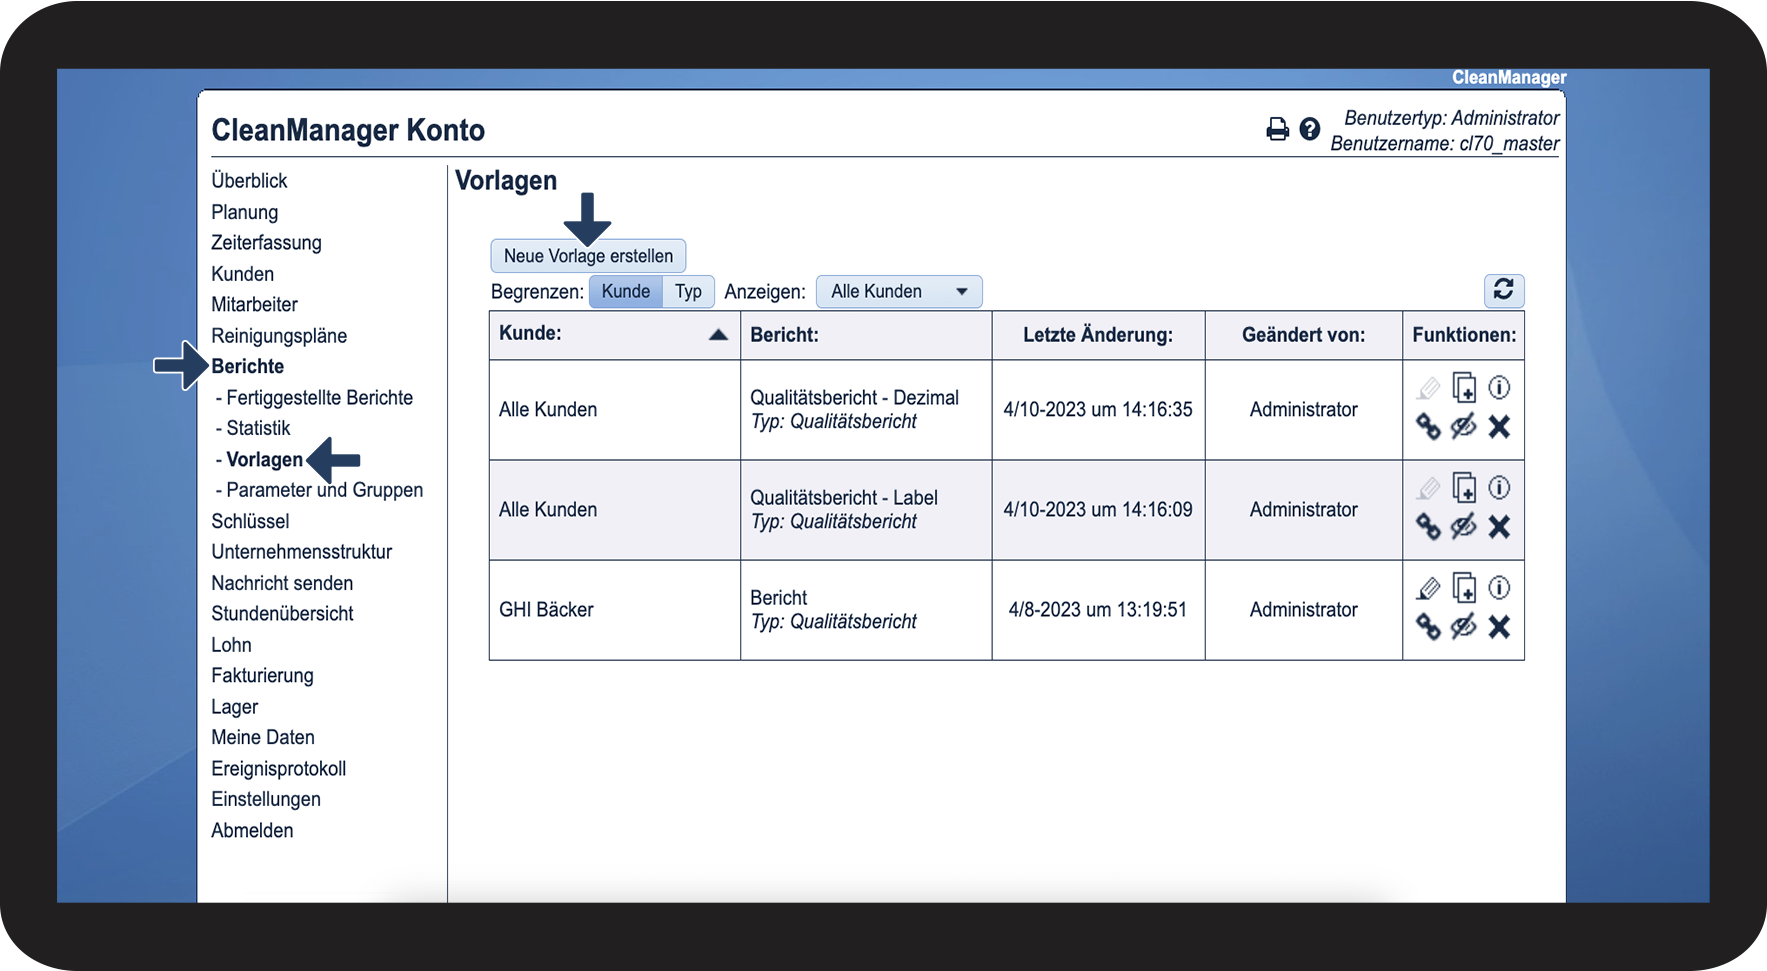The image size is (1767, 971).
Task: Copy the Qualitätsbericht - Dezimal template
Action: point(1464,388)
